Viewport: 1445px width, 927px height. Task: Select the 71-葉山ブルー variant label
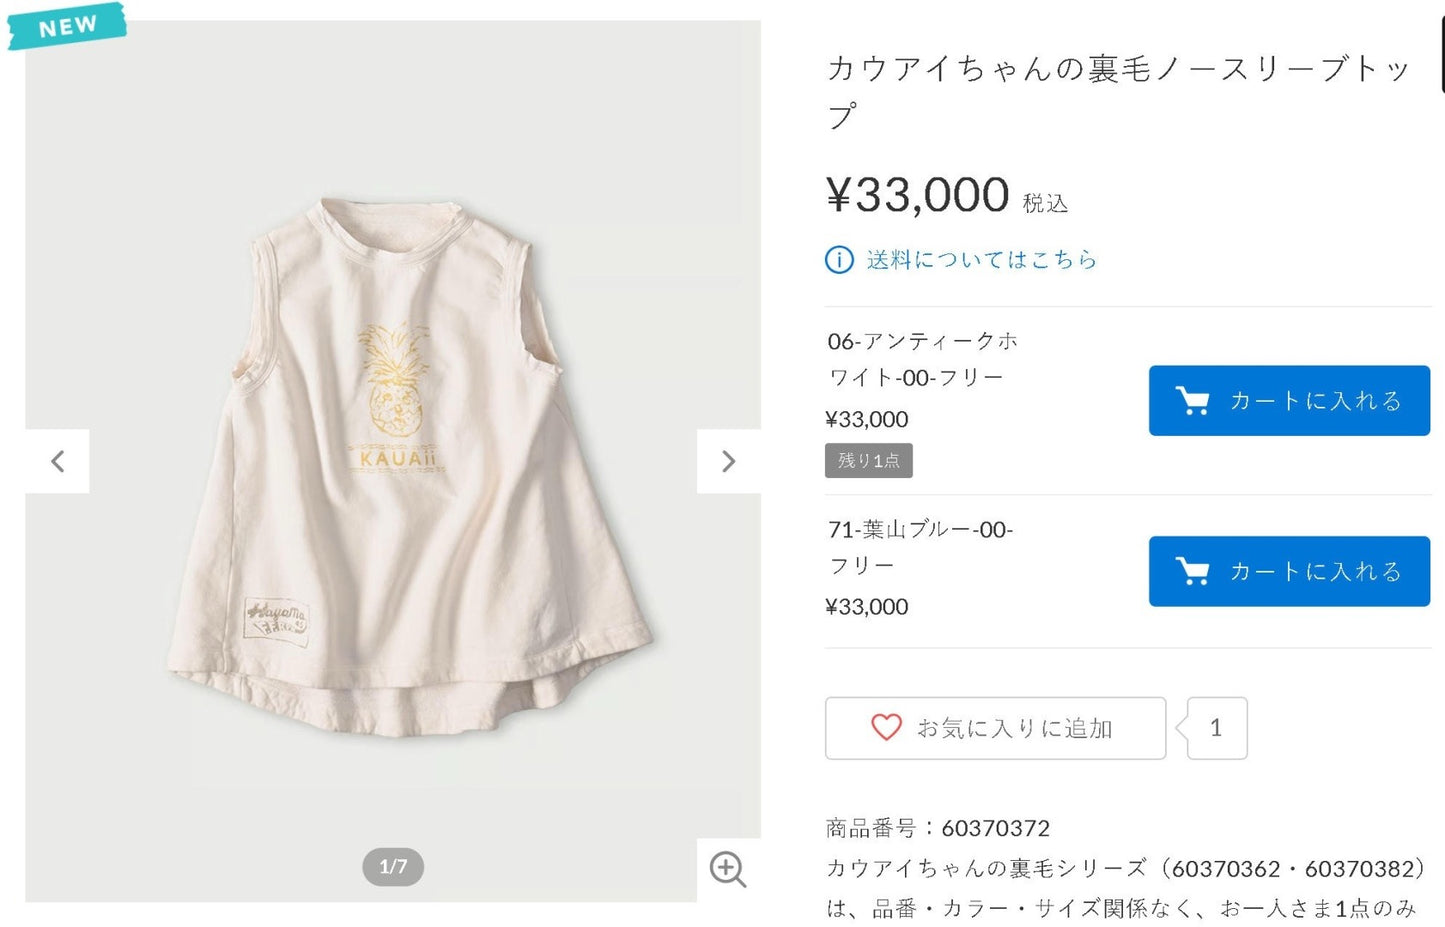(920, 547)
